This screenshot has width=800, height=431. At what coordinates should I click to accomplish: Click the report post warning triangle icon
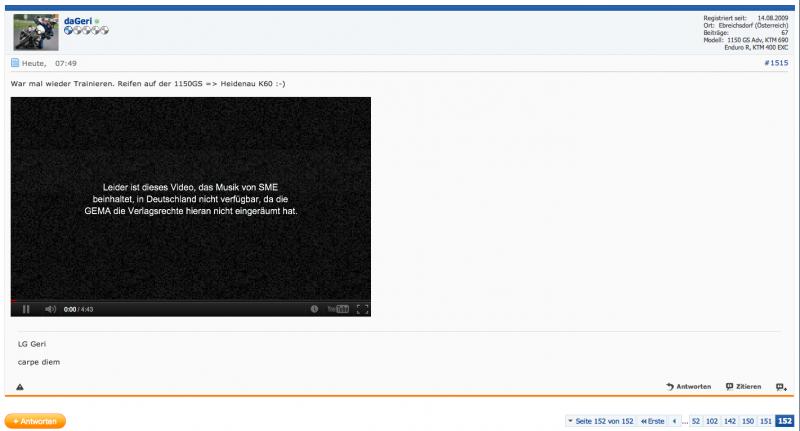point(19,387)
